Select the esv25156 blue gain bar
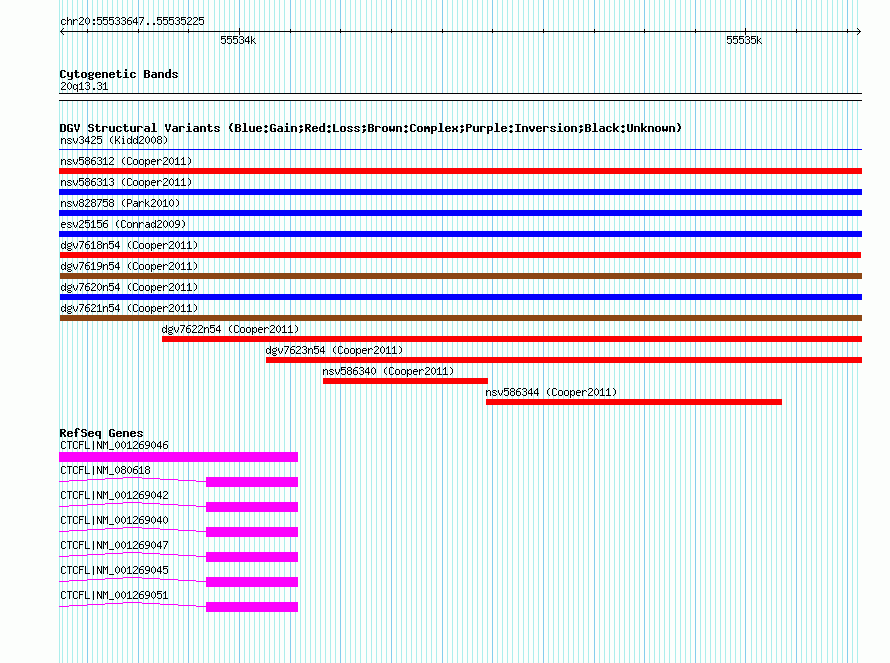Screen dimensions: 890x663 point(460,234)
